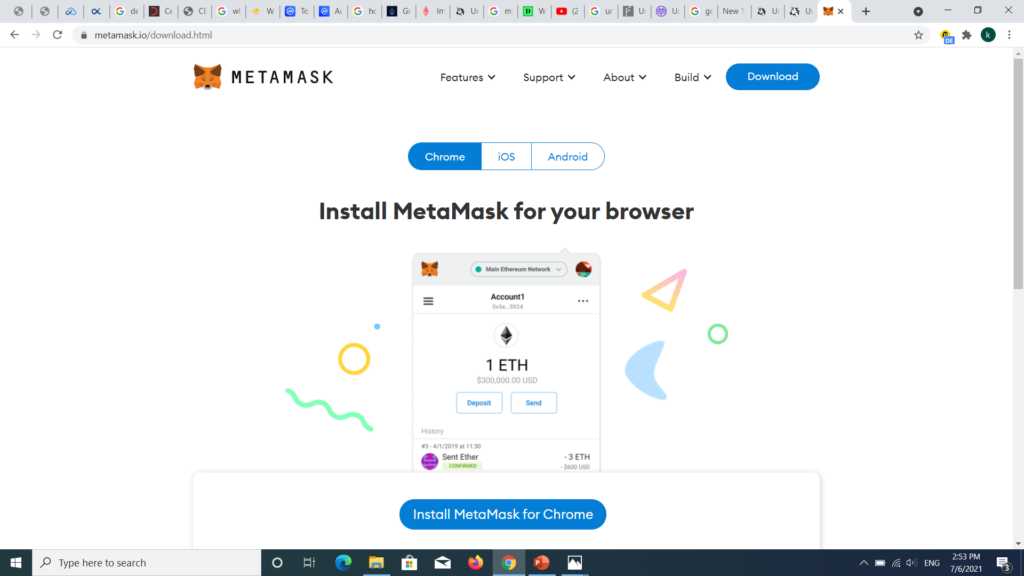Click the Chrome icon on the taskbar

click(509, 562)
